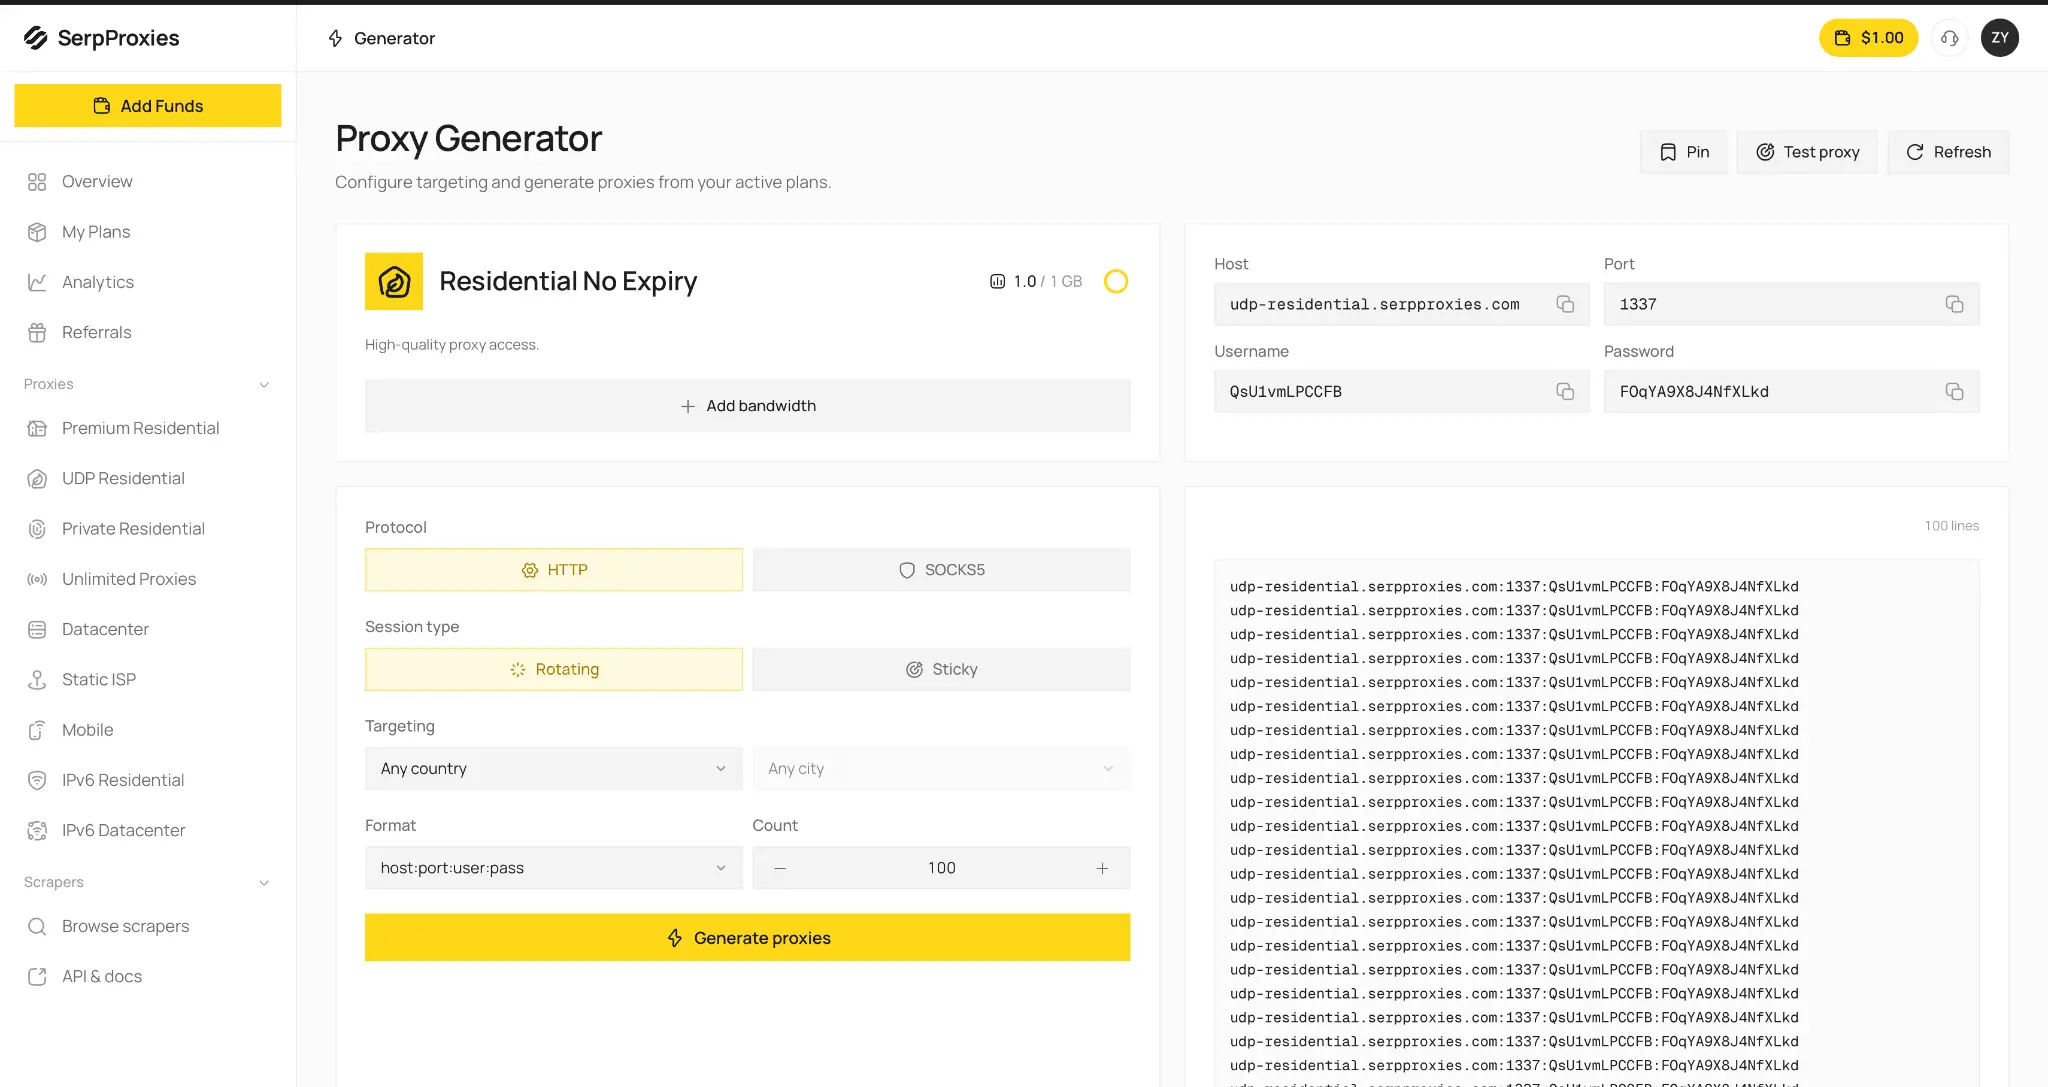
Task: Click the API & docs external link icon
Action: click(x=37, y=977)
